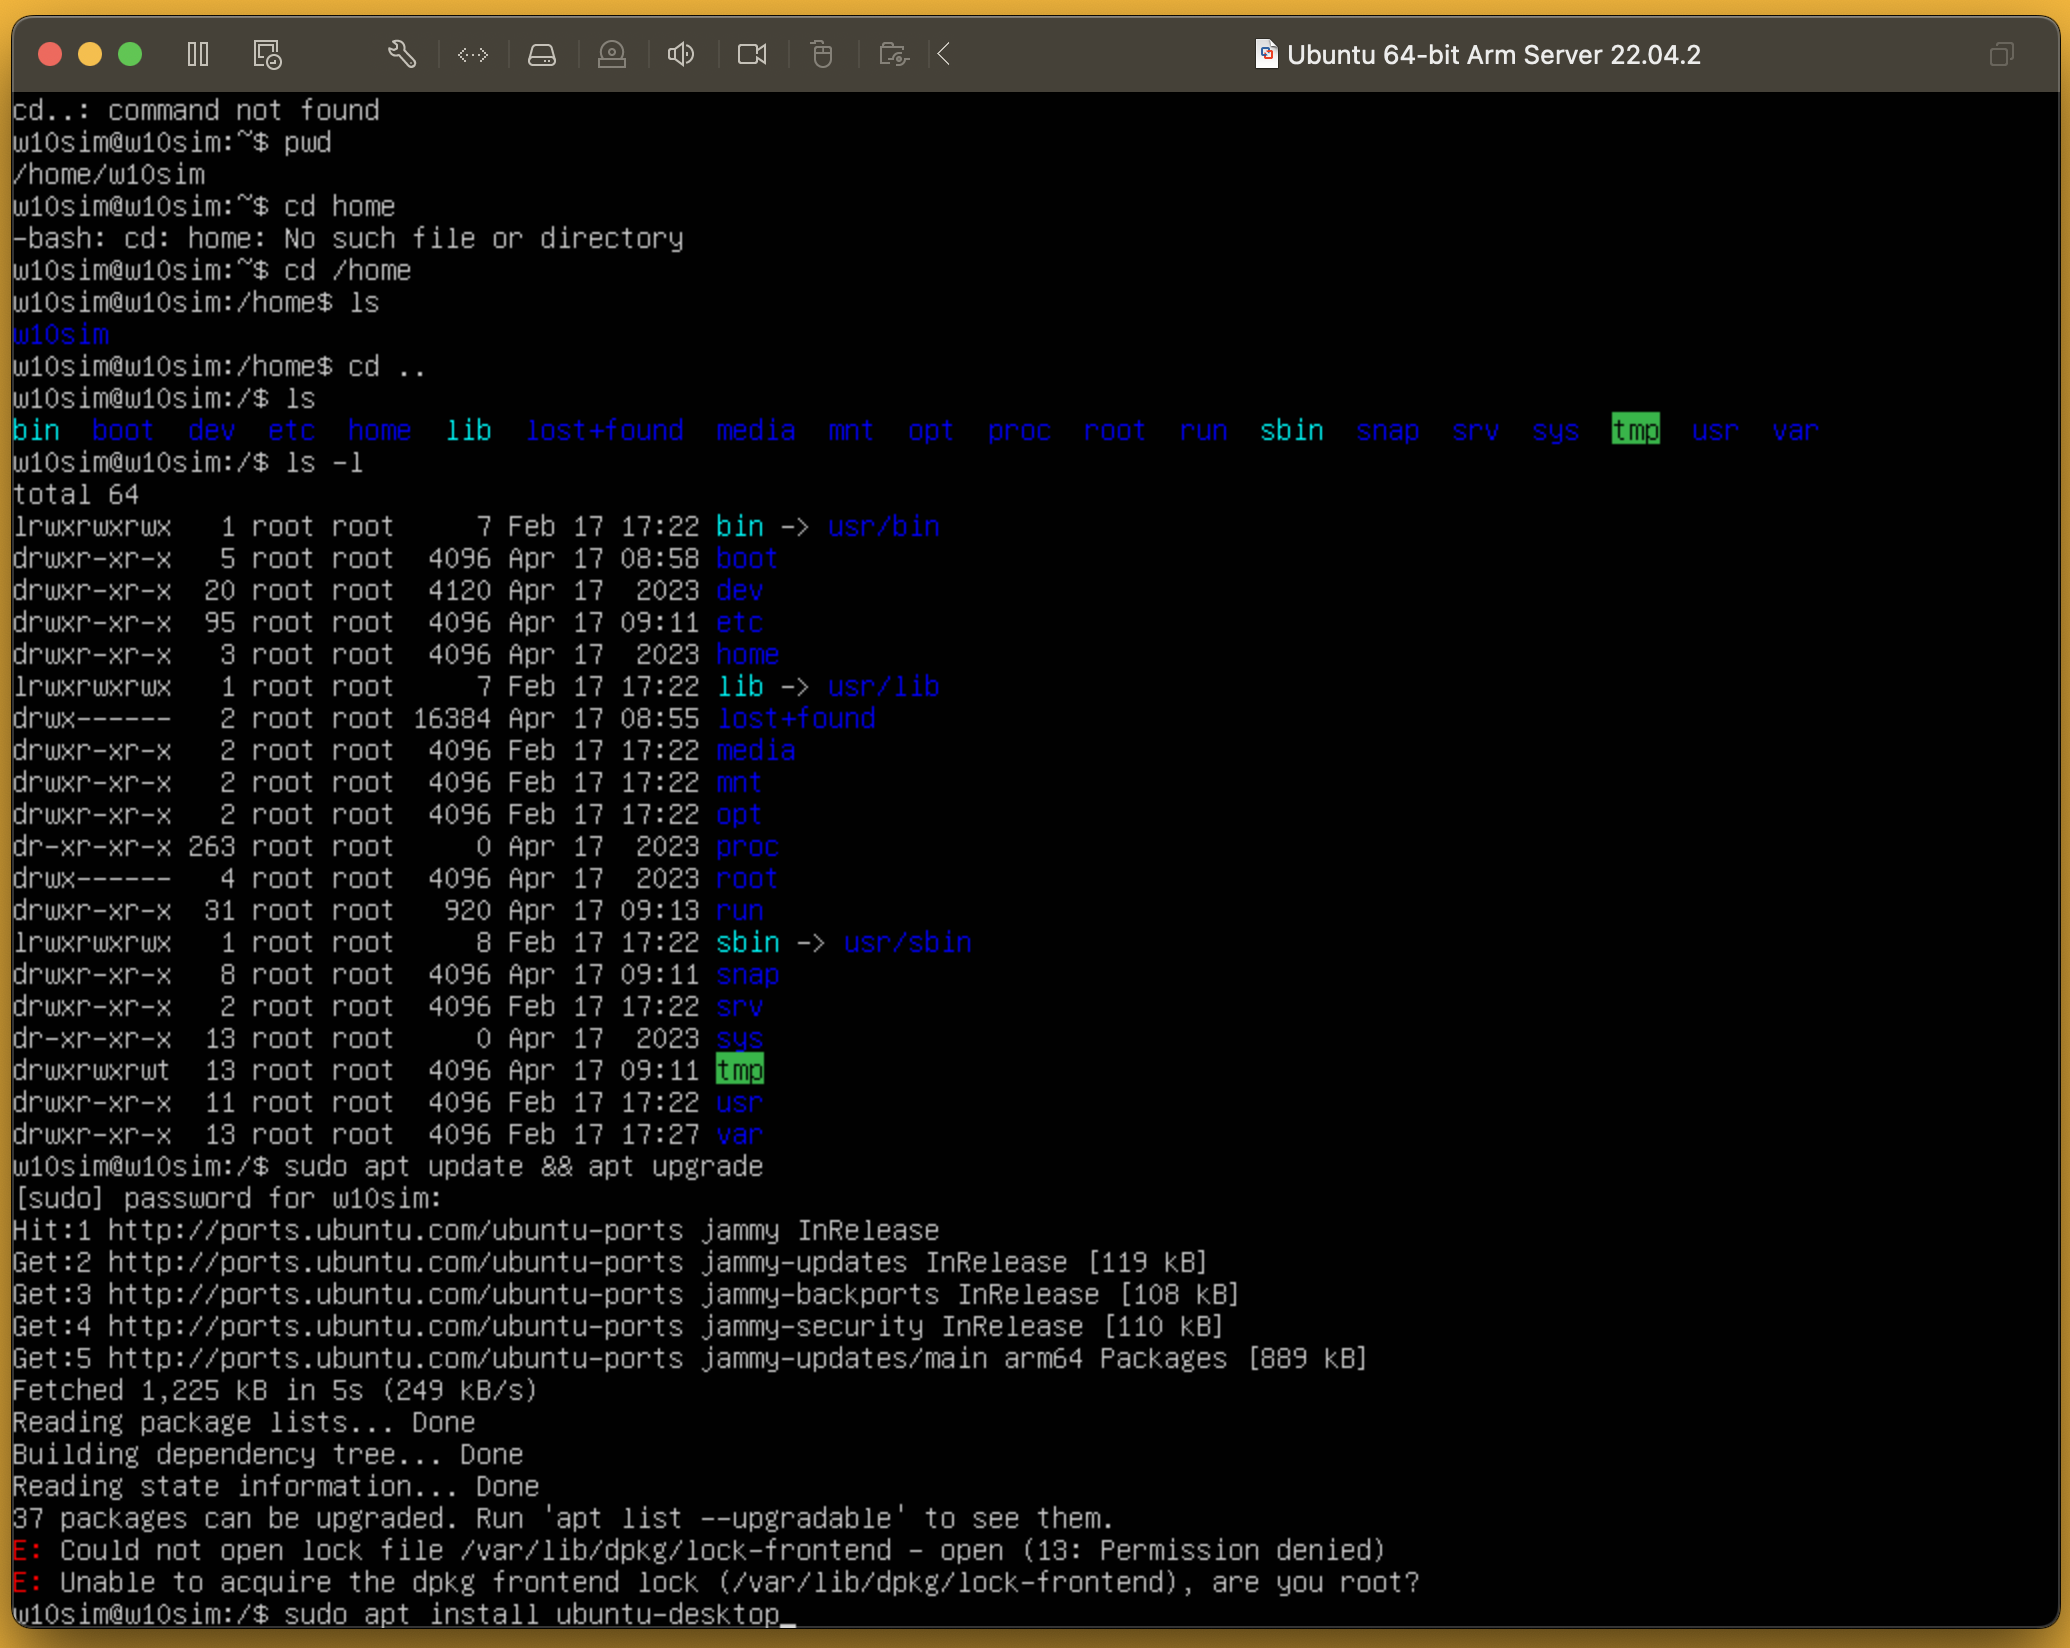This screenshot has width=2070, height=1648.
Task: Click usr/lib symlink target in listing
Action: (x=884, y=686)
